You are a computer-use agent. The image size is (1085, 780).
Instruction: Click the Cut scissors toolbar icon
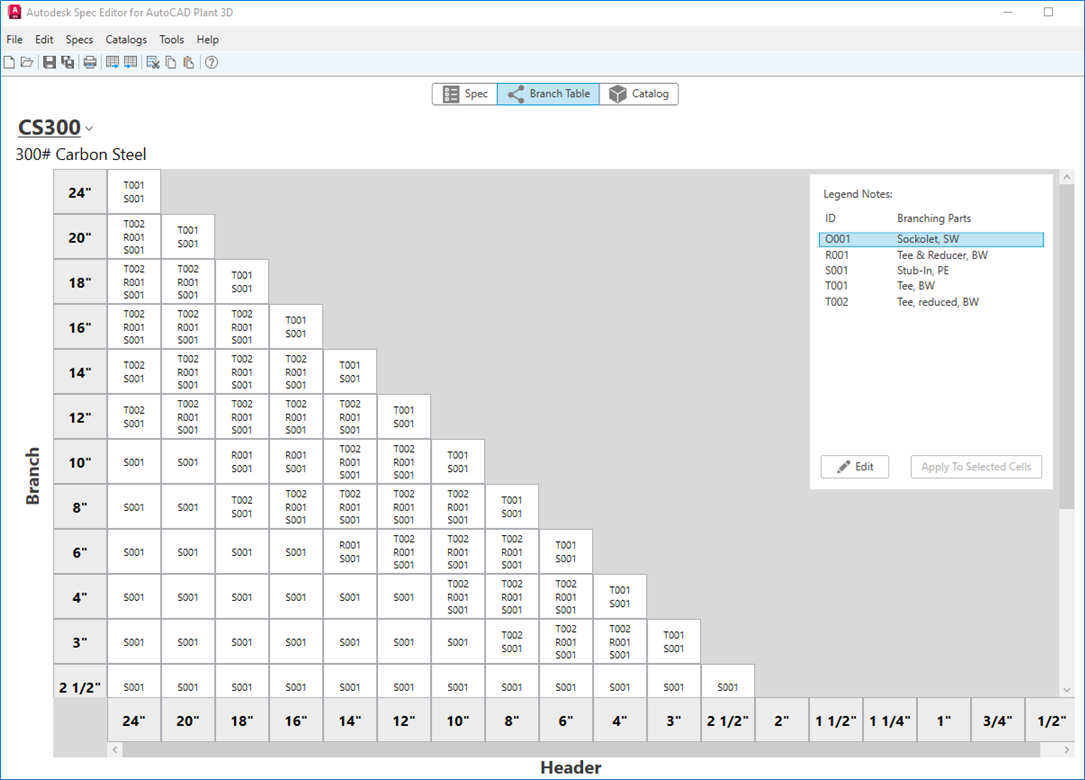click(x=153, y=63)
